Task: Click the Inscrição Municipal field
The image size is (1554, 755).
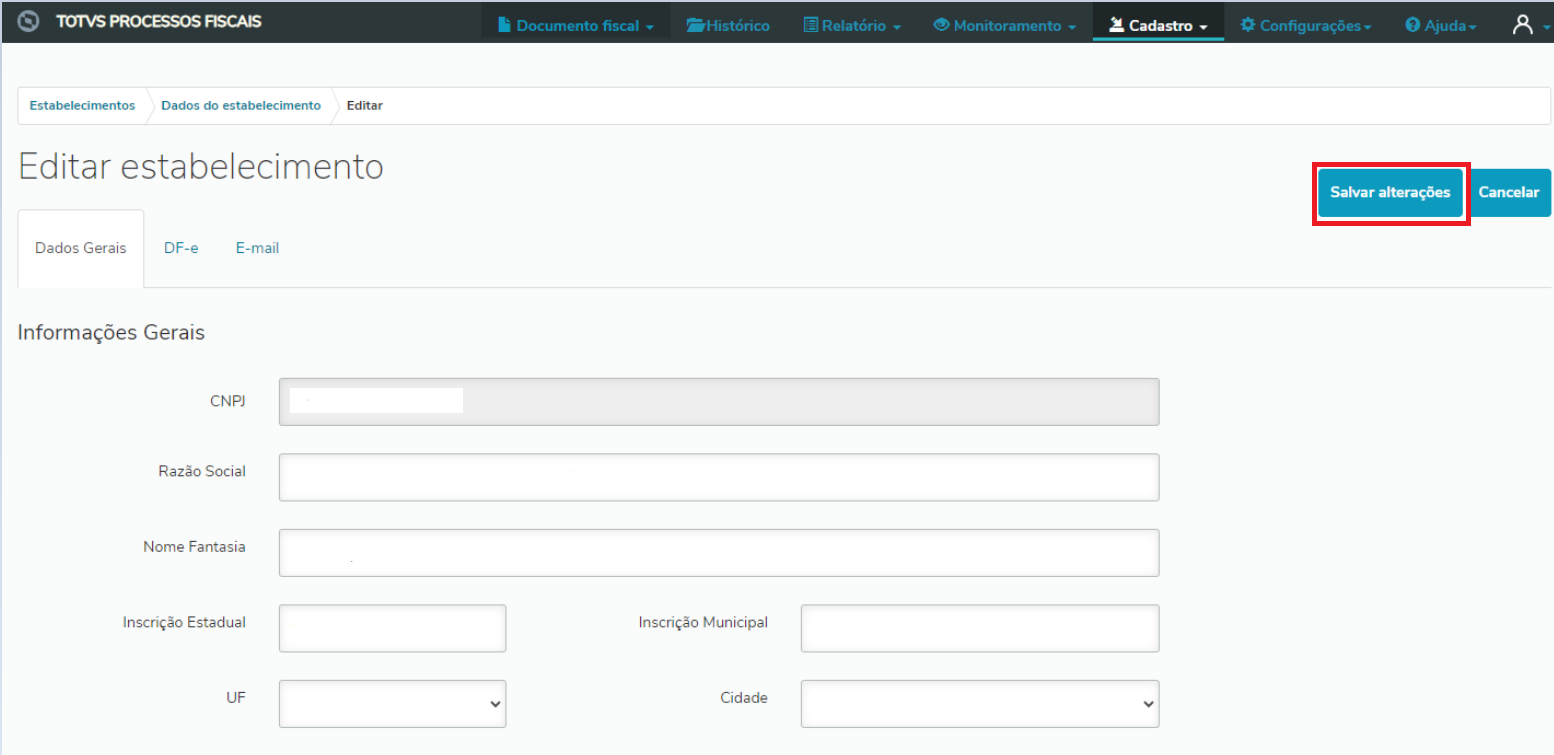Action: coord(980,628)
